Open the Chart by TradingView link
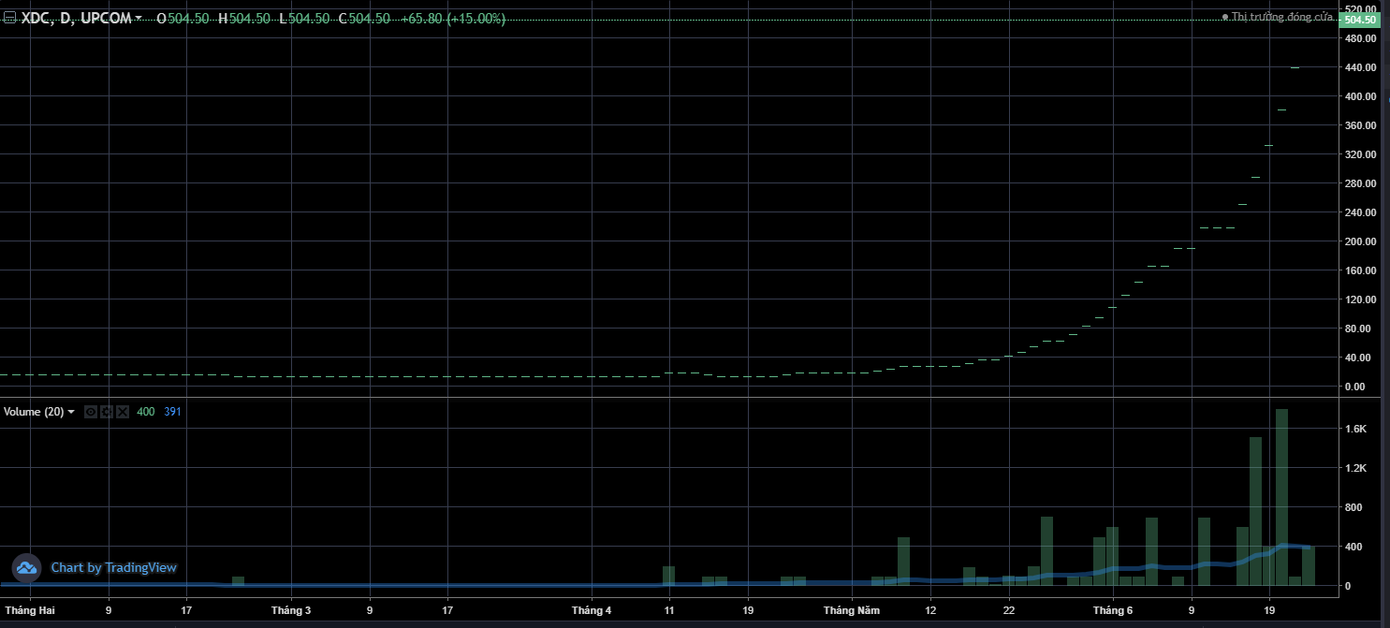The image size is (1390, 628). tap(113, 568)
